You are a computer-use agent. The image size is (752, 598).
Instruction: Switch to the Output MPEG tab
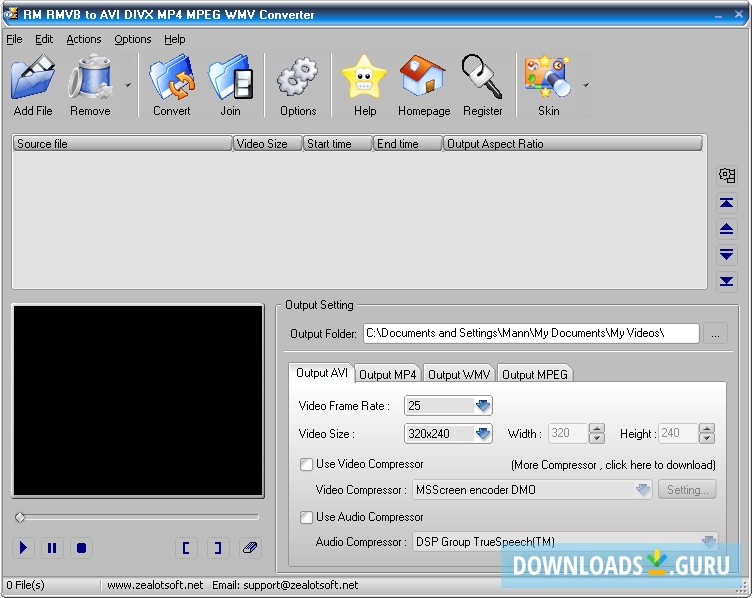(535, 375)
